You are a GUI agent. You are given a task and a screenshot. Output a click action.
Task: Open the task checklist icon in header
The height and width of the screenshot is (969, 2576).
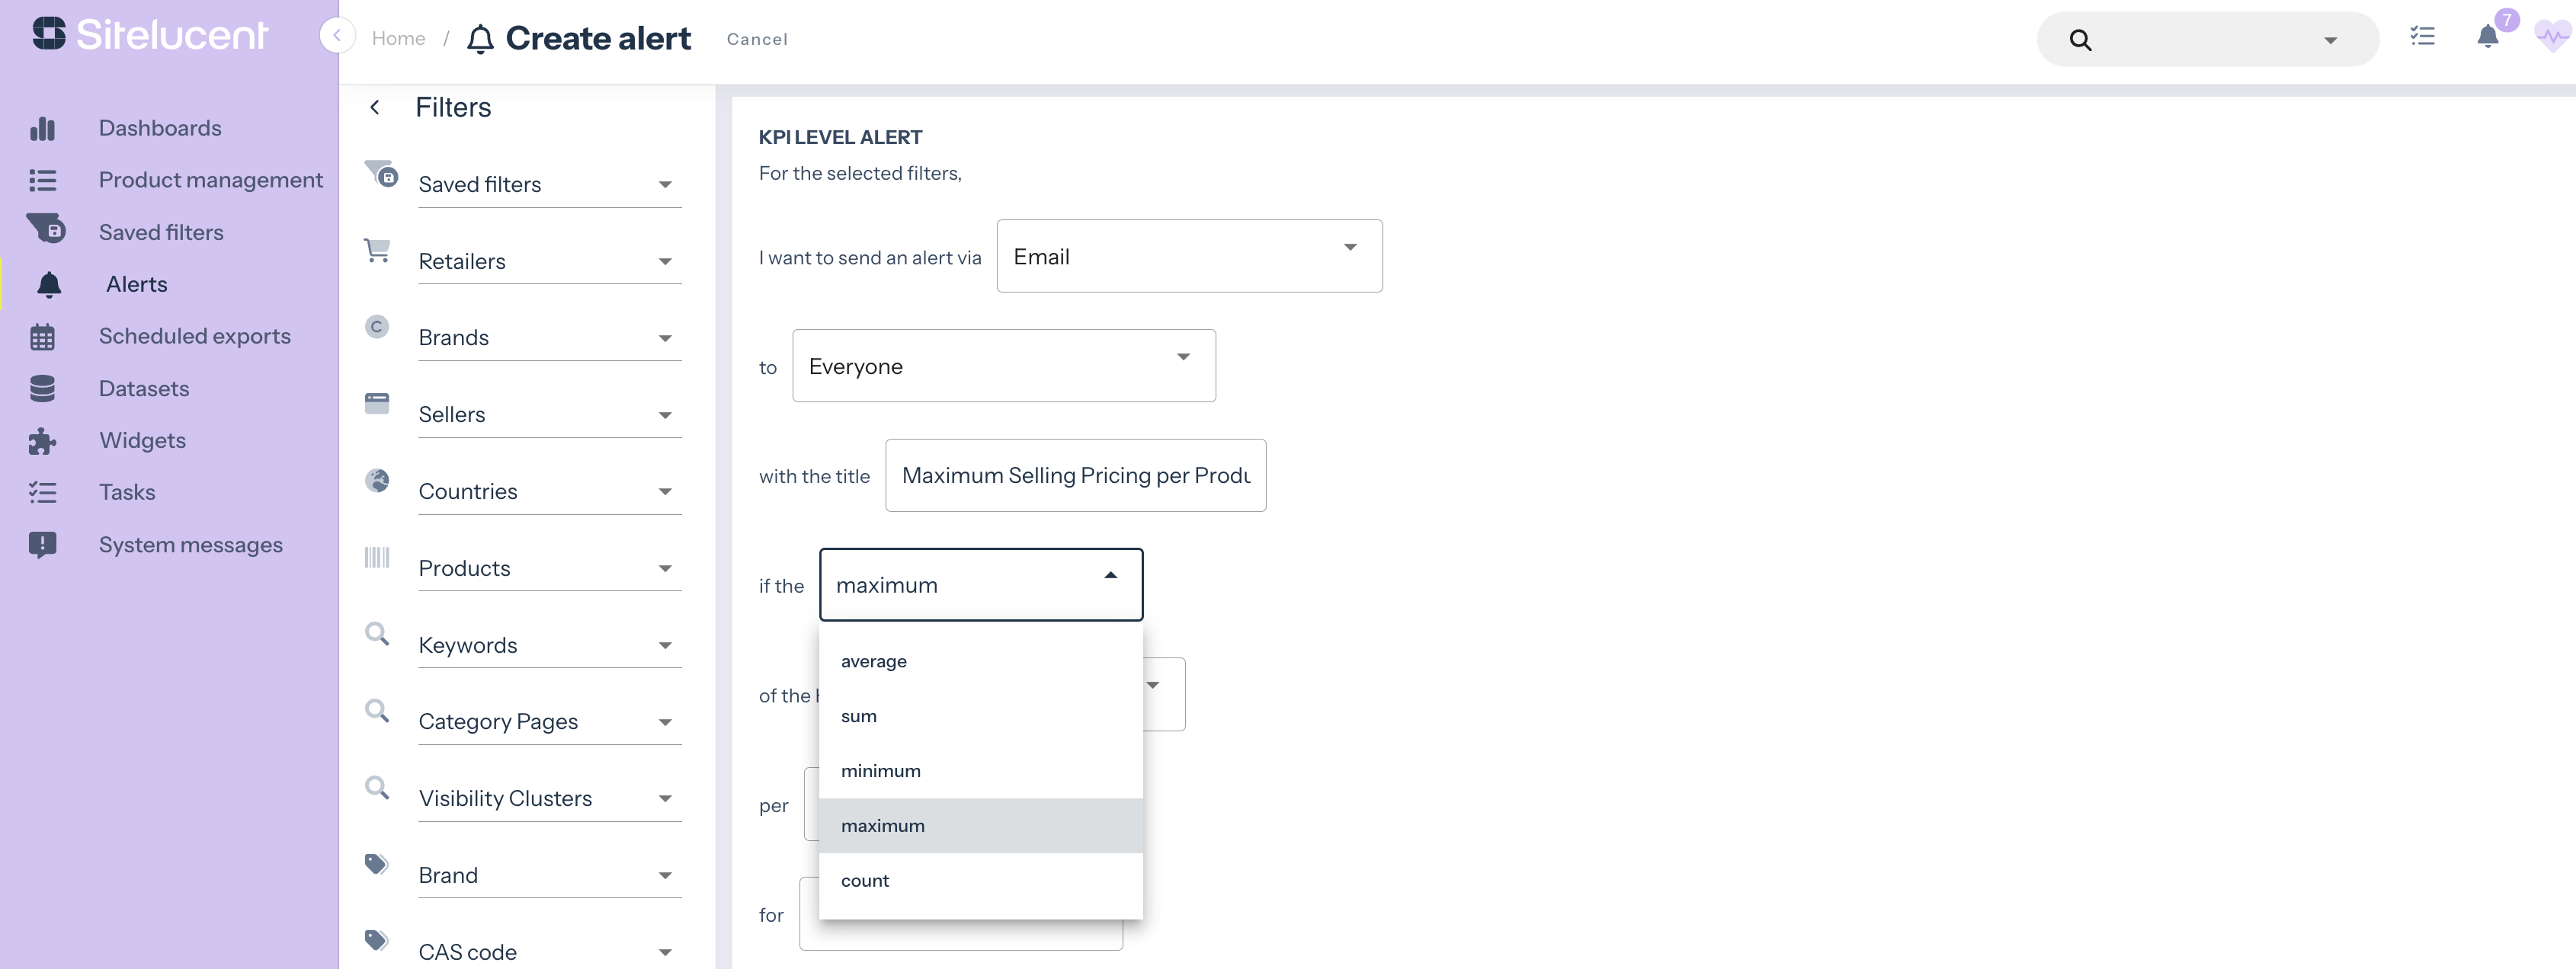[x=2422, y=37]
